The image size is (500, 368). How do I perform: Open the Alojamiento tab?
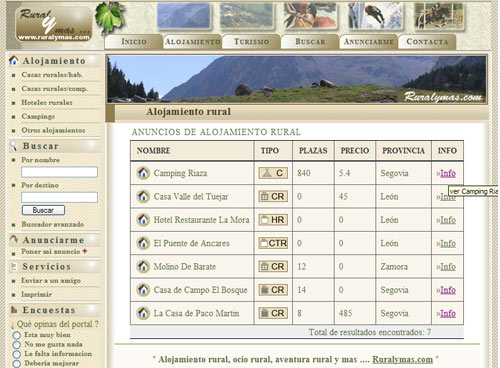(192, 42)
